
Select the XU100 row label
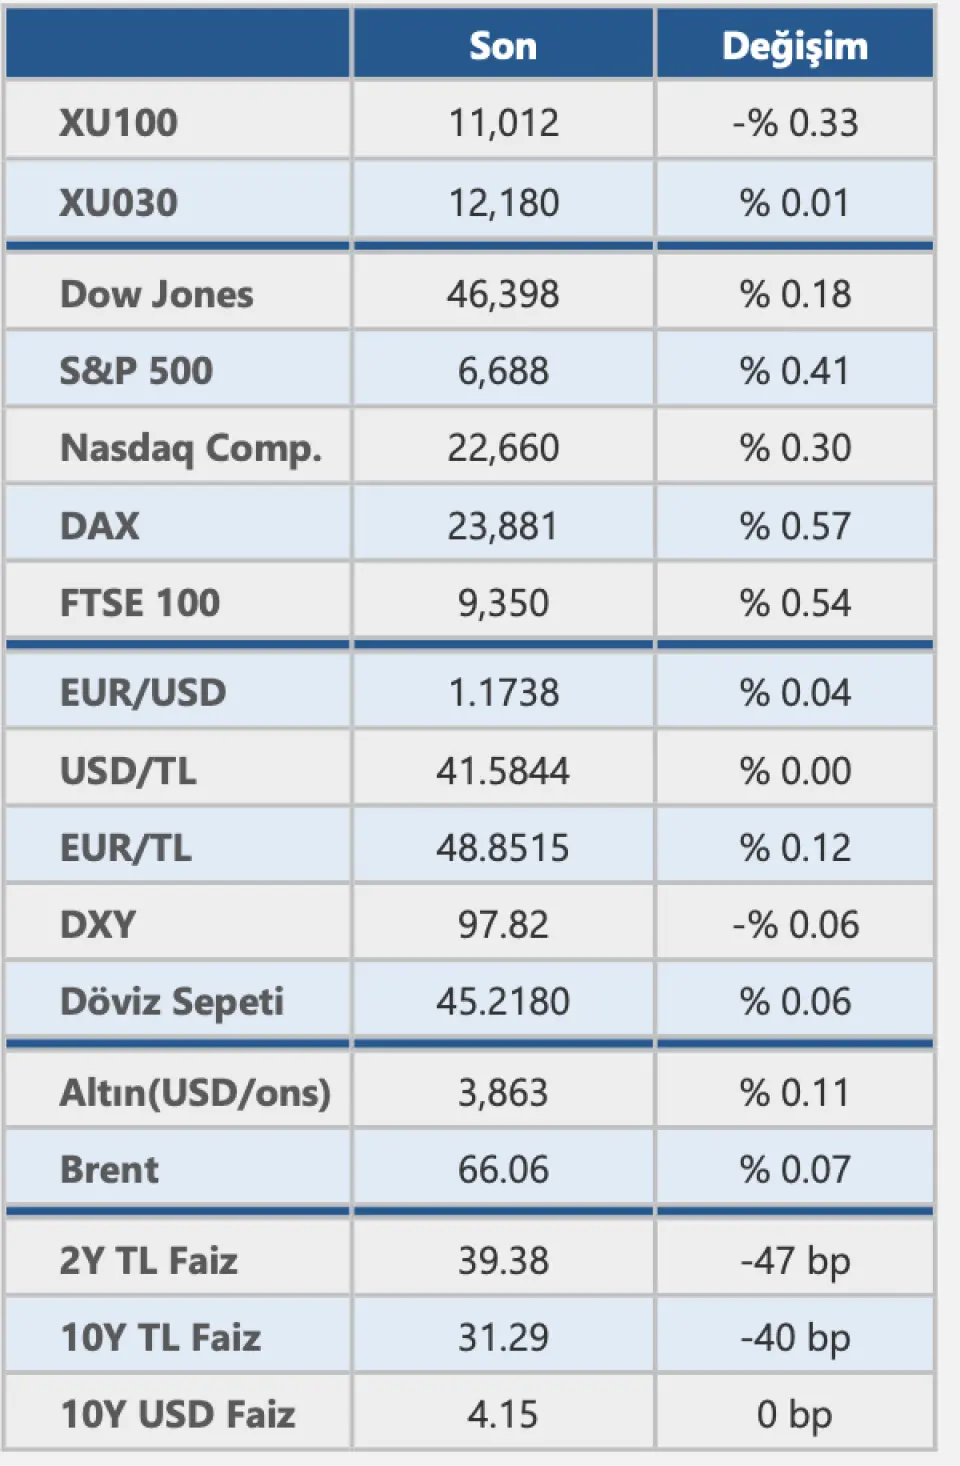click(119, 123)
